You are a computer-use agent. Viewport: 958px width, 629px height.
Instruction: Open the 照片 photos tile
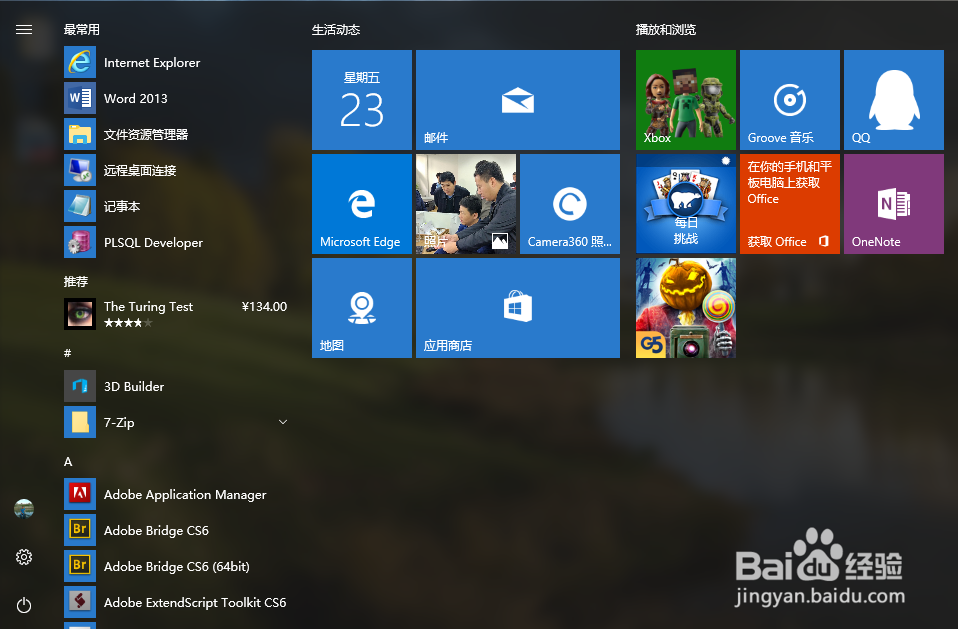click(466, 204)
